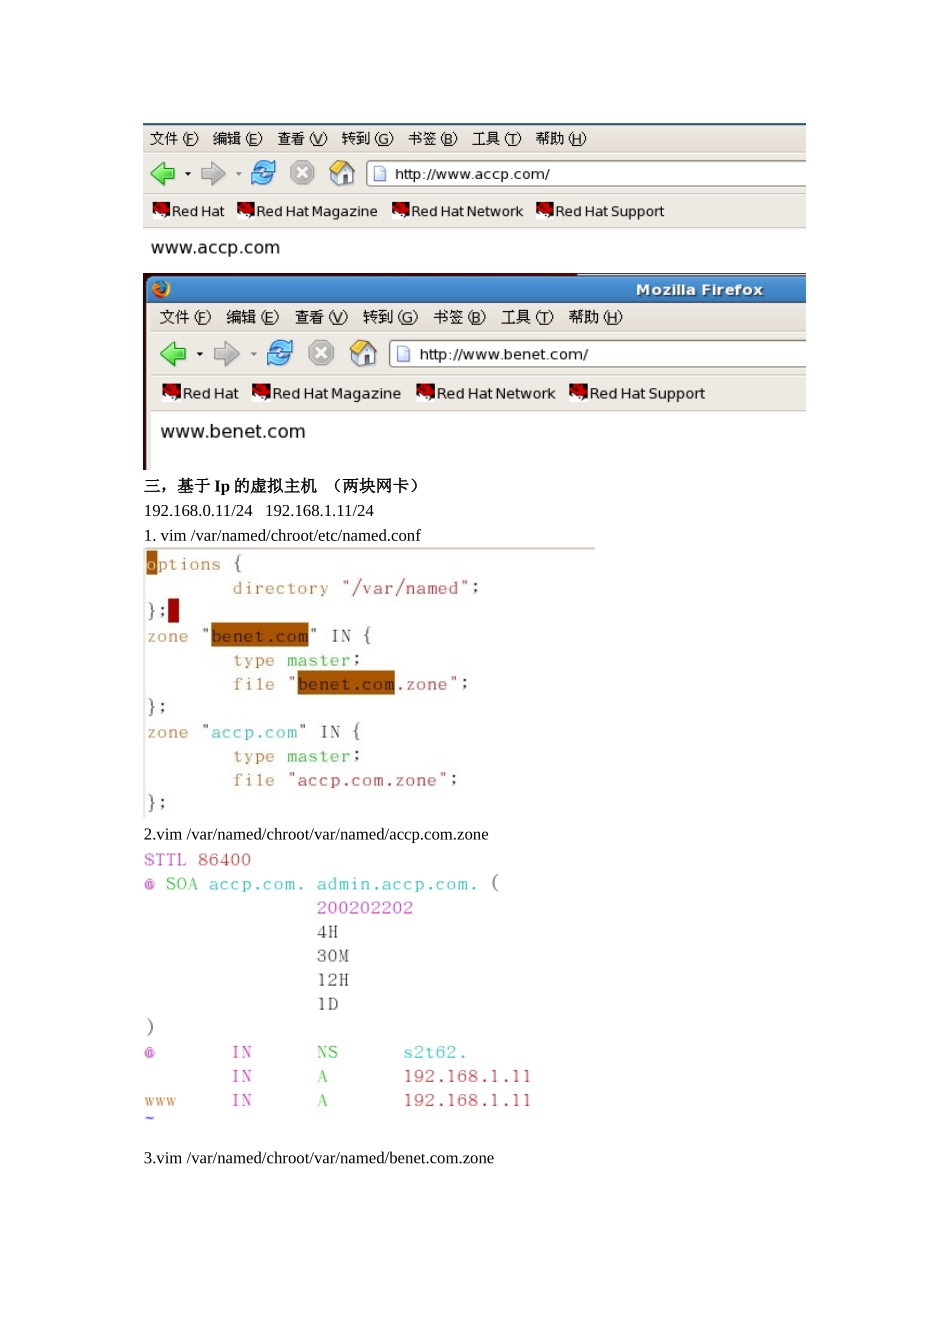The image size is (950, 1344).
Task: Click serial number 200202202
Action: pyautogui.click(x=365, y=908)
